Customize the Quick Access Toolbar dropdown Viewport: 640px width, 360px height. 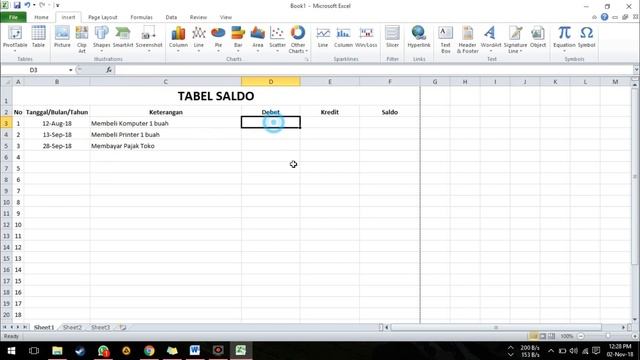pos(58,5)
